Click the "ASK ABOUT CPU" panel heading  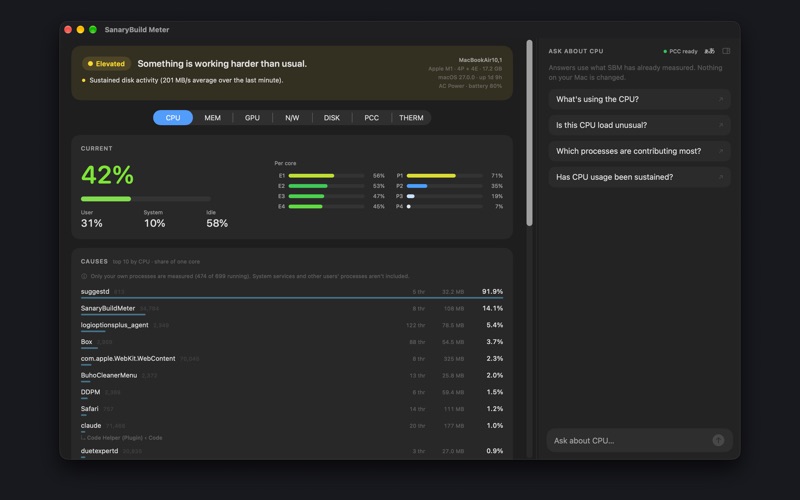[x=576, y=52]
